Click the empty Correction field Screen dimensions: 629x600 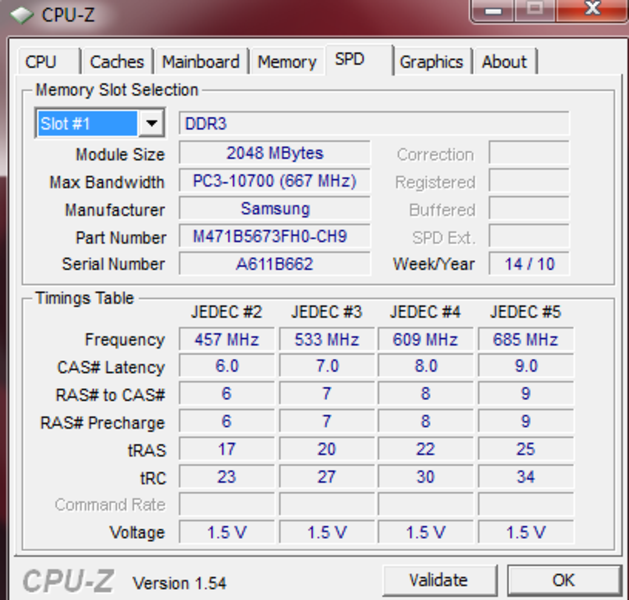(x=529, y=153)
